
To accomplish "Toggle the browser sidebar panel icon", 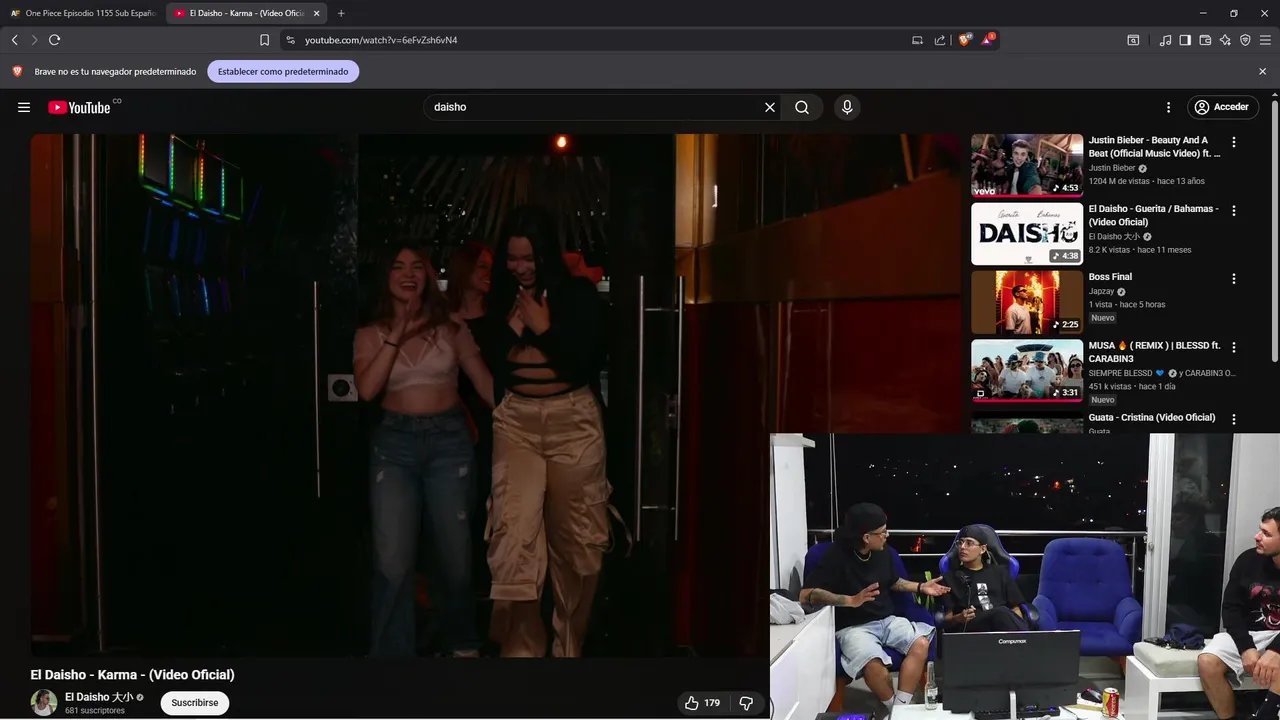I will pos(1185,40).
